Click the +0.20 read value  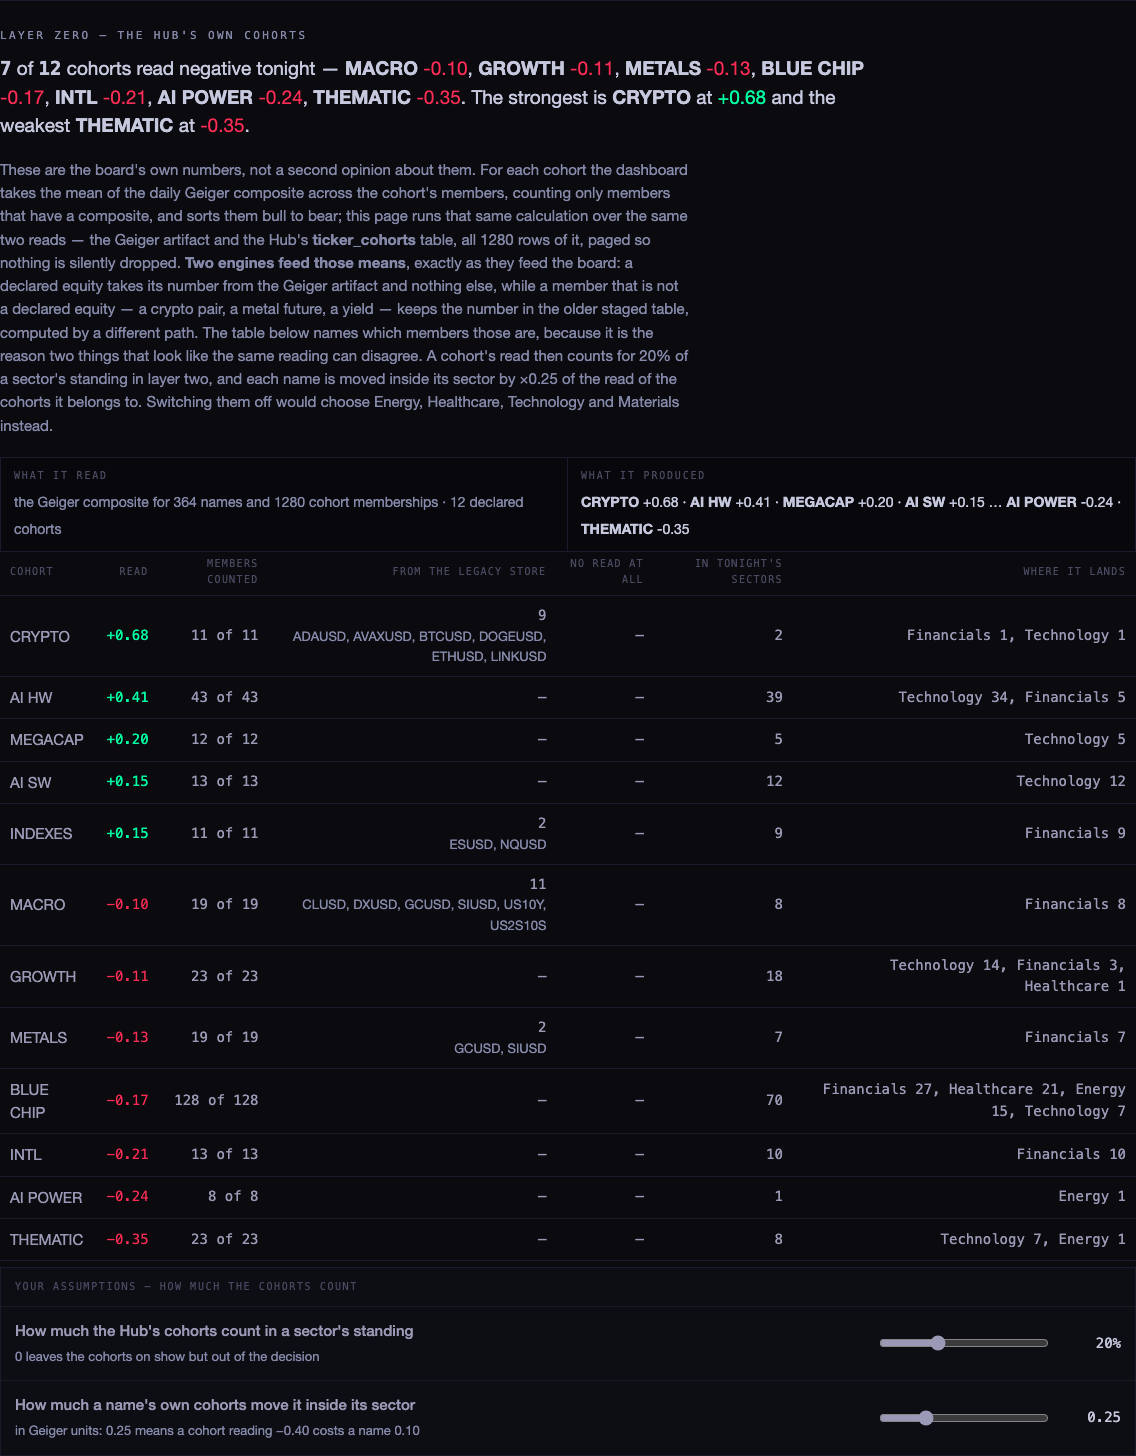[127, 739]
